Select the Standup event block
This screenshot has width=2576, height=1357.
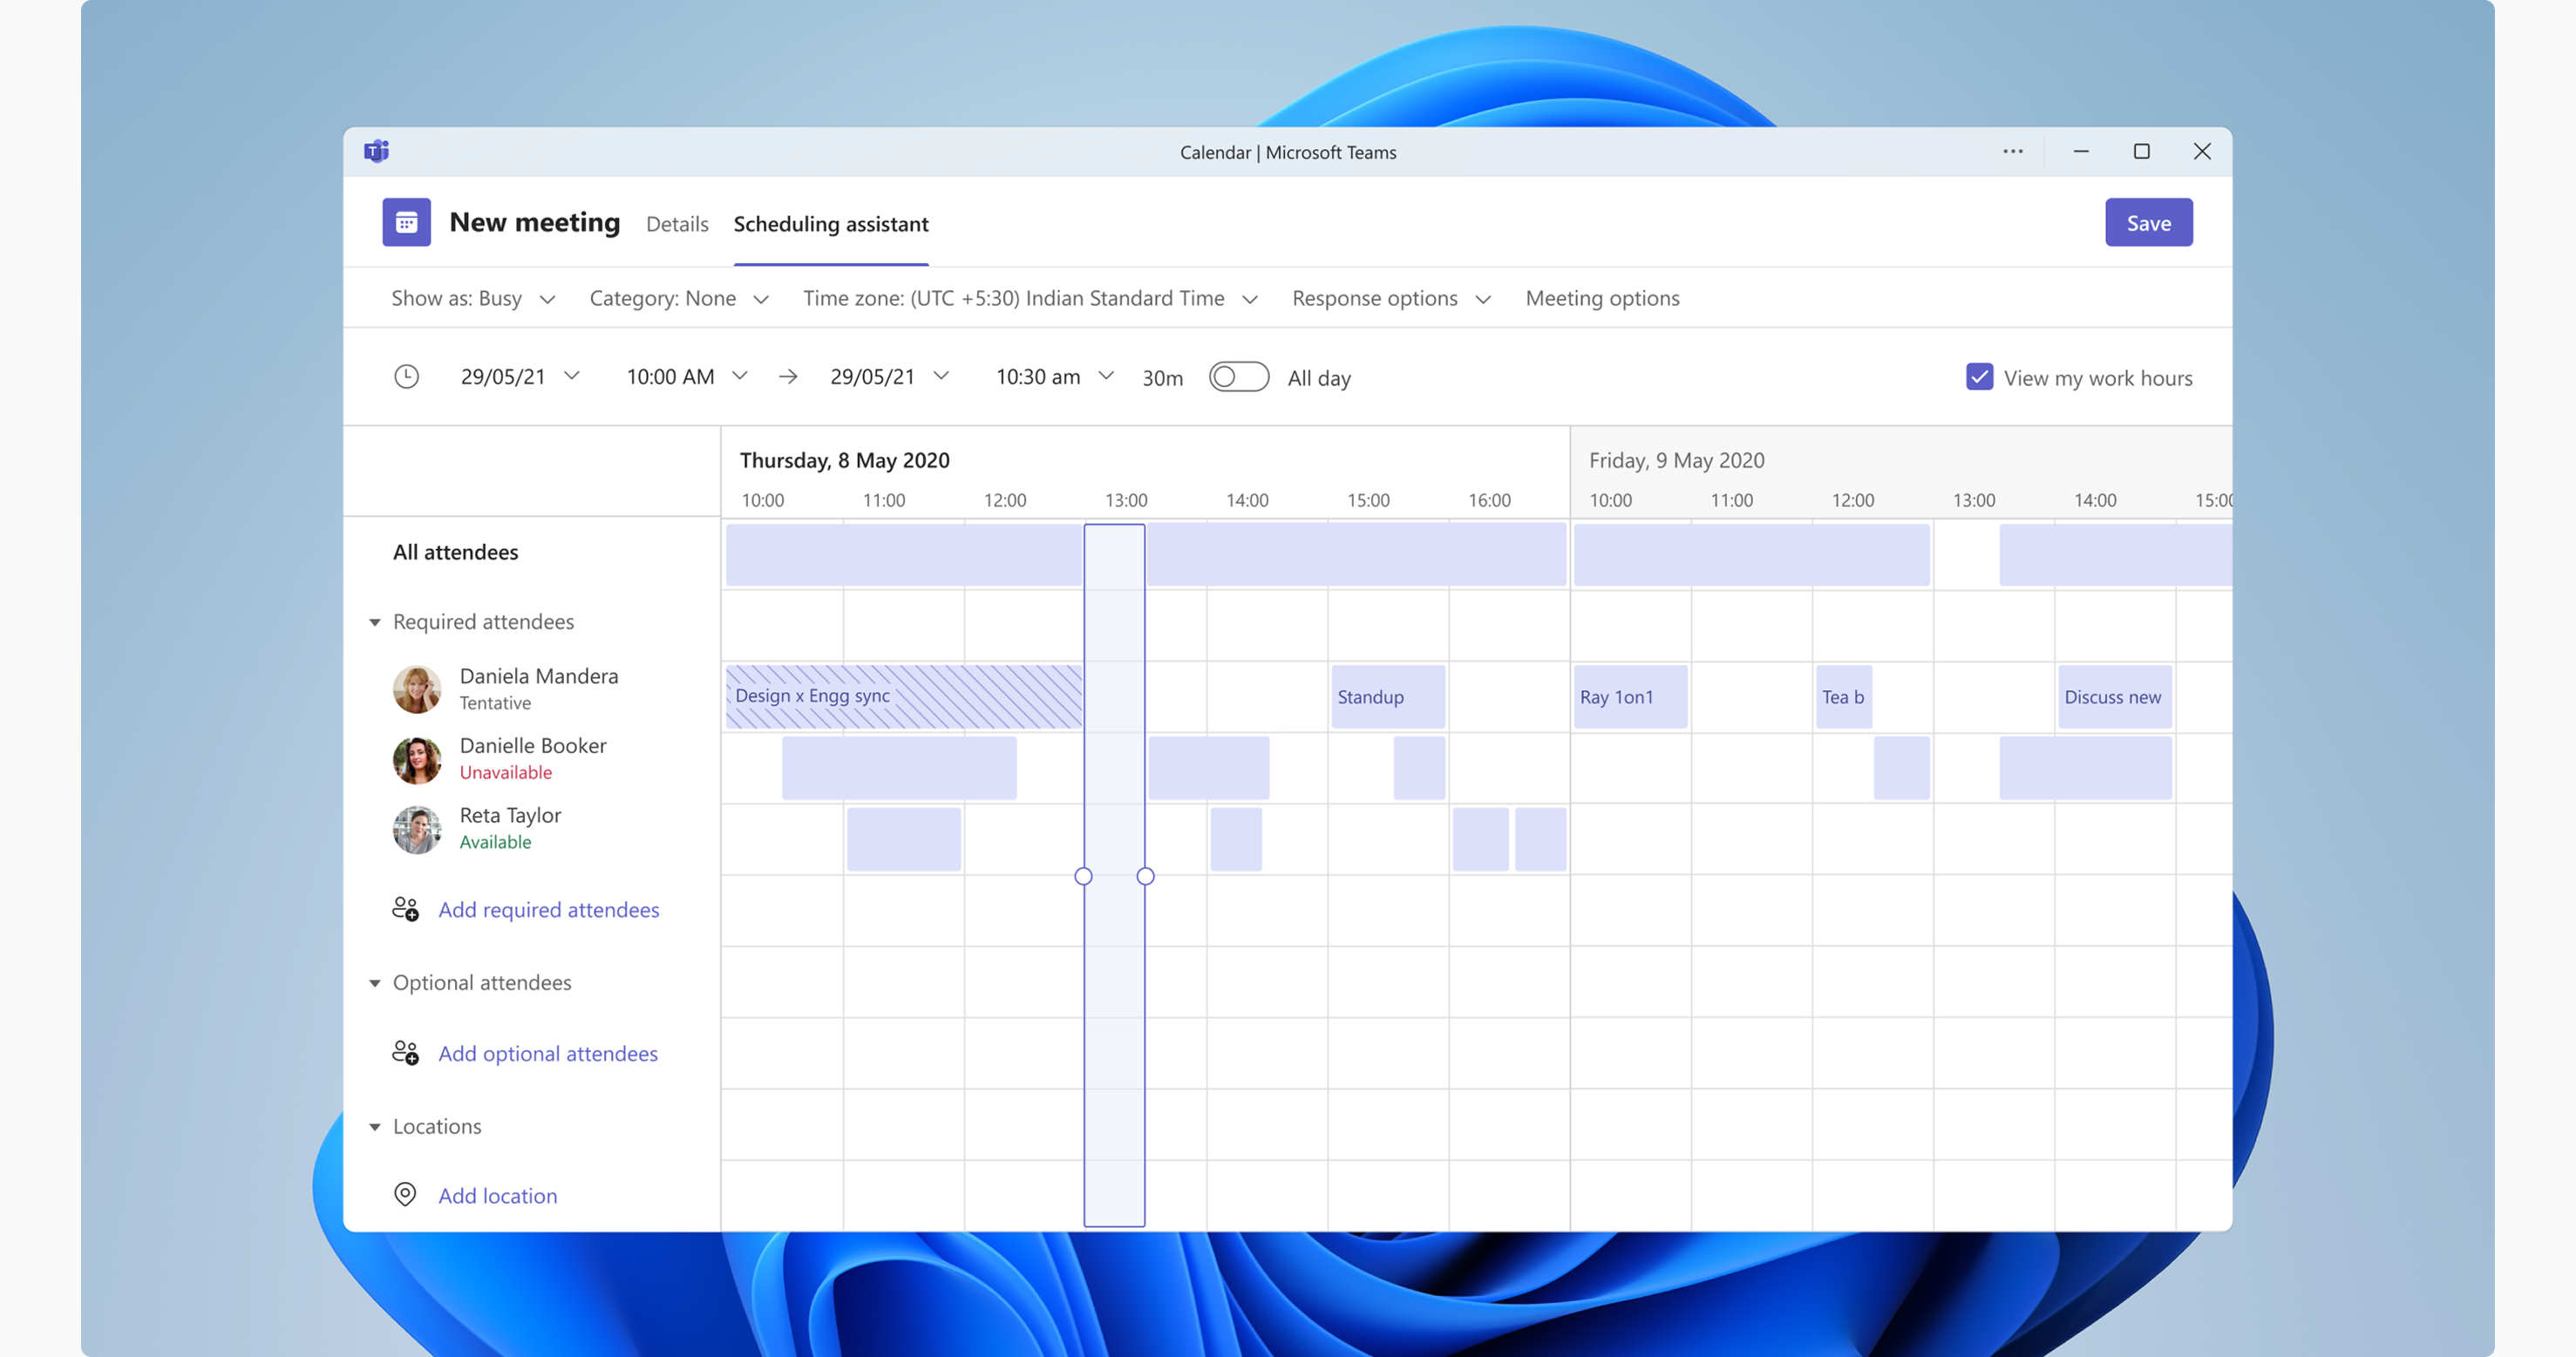click(x=1388, y=696)
